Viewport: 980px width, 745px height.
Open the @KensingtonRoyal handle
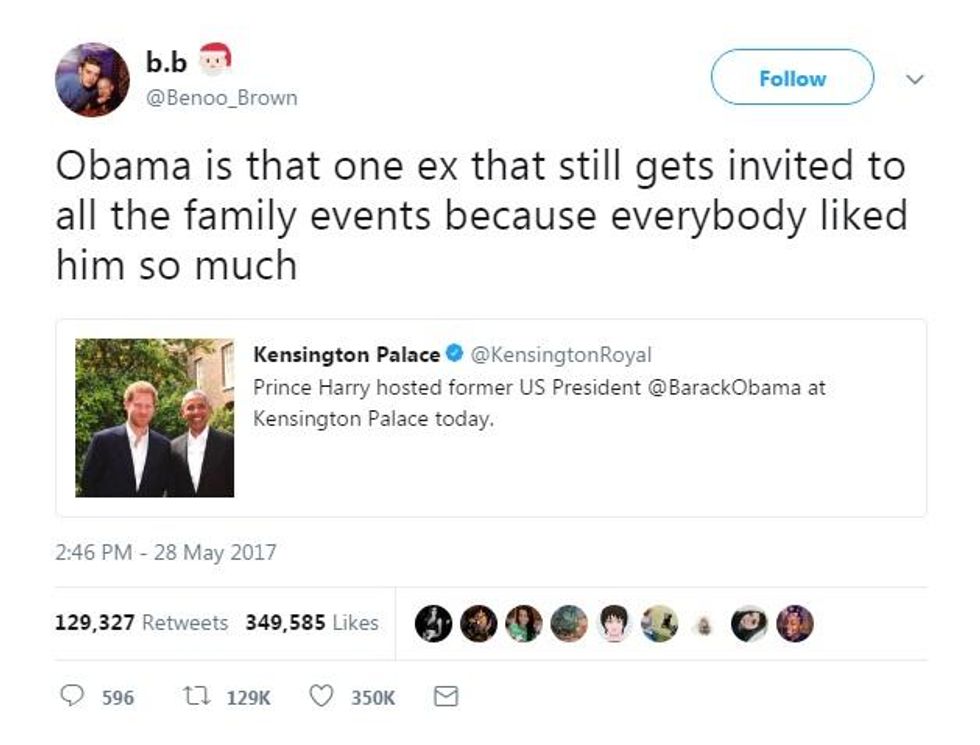[561, 355]
